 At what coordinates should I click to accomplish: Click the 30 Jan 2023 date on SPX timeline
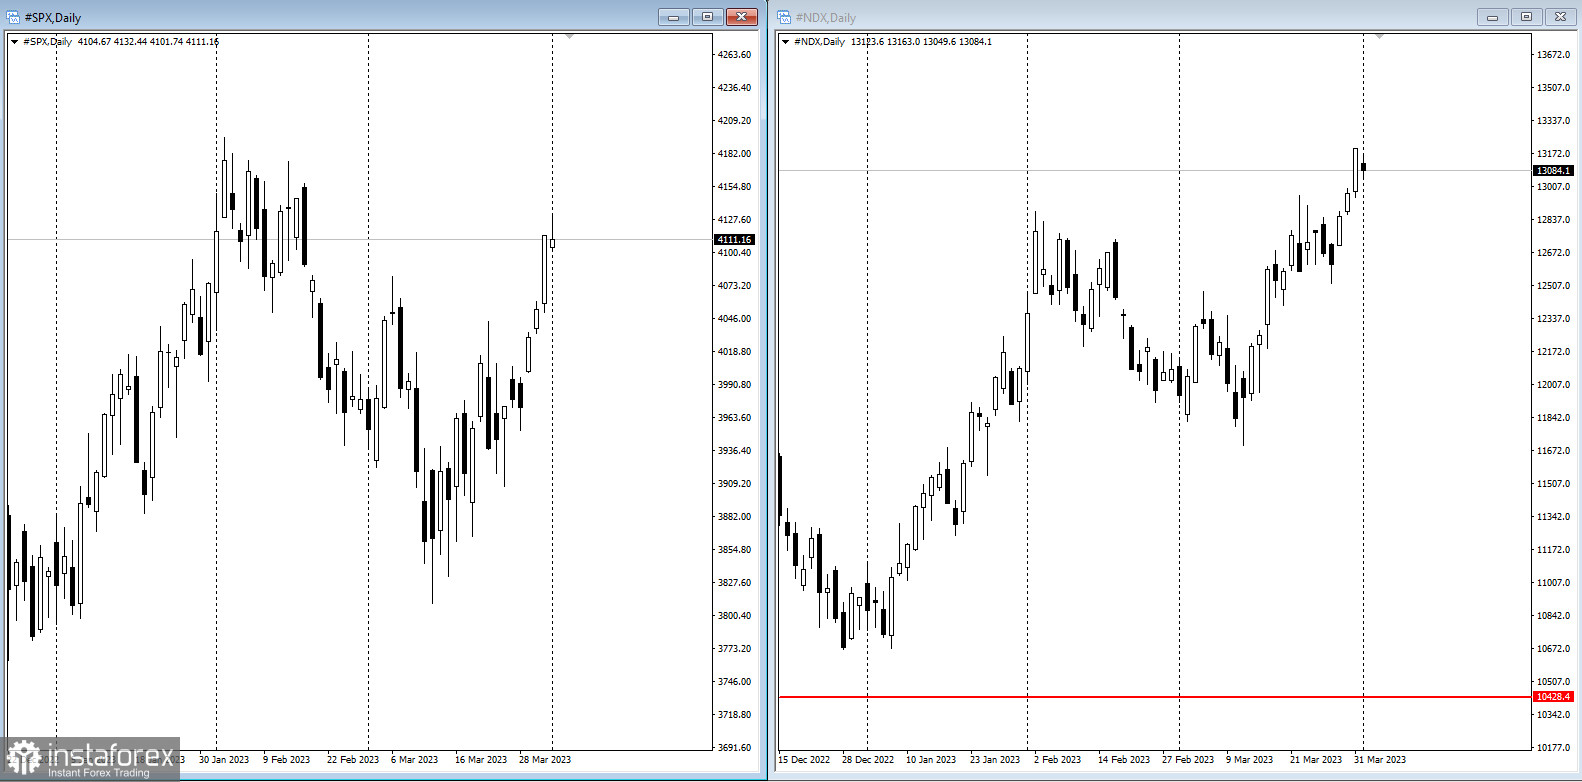224,760
